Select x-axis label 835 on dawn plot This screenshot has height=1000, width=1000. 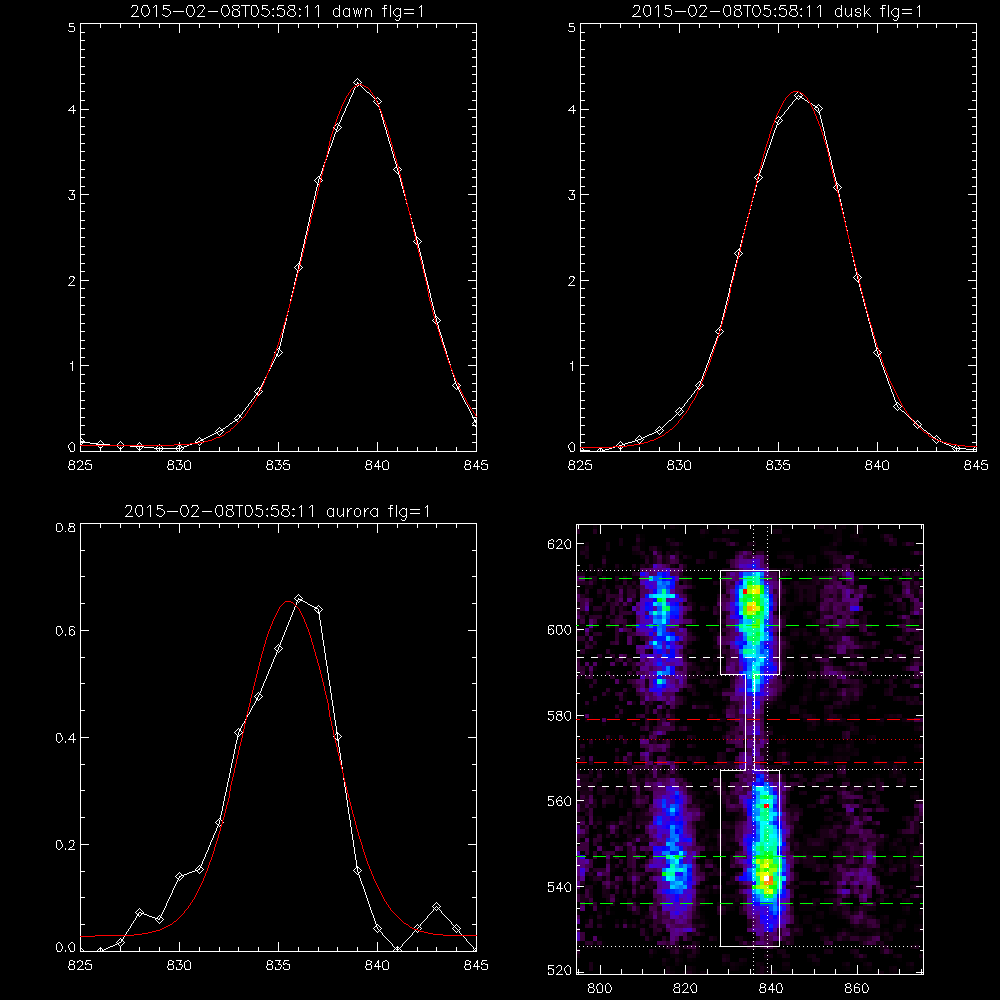pos(278,466)
